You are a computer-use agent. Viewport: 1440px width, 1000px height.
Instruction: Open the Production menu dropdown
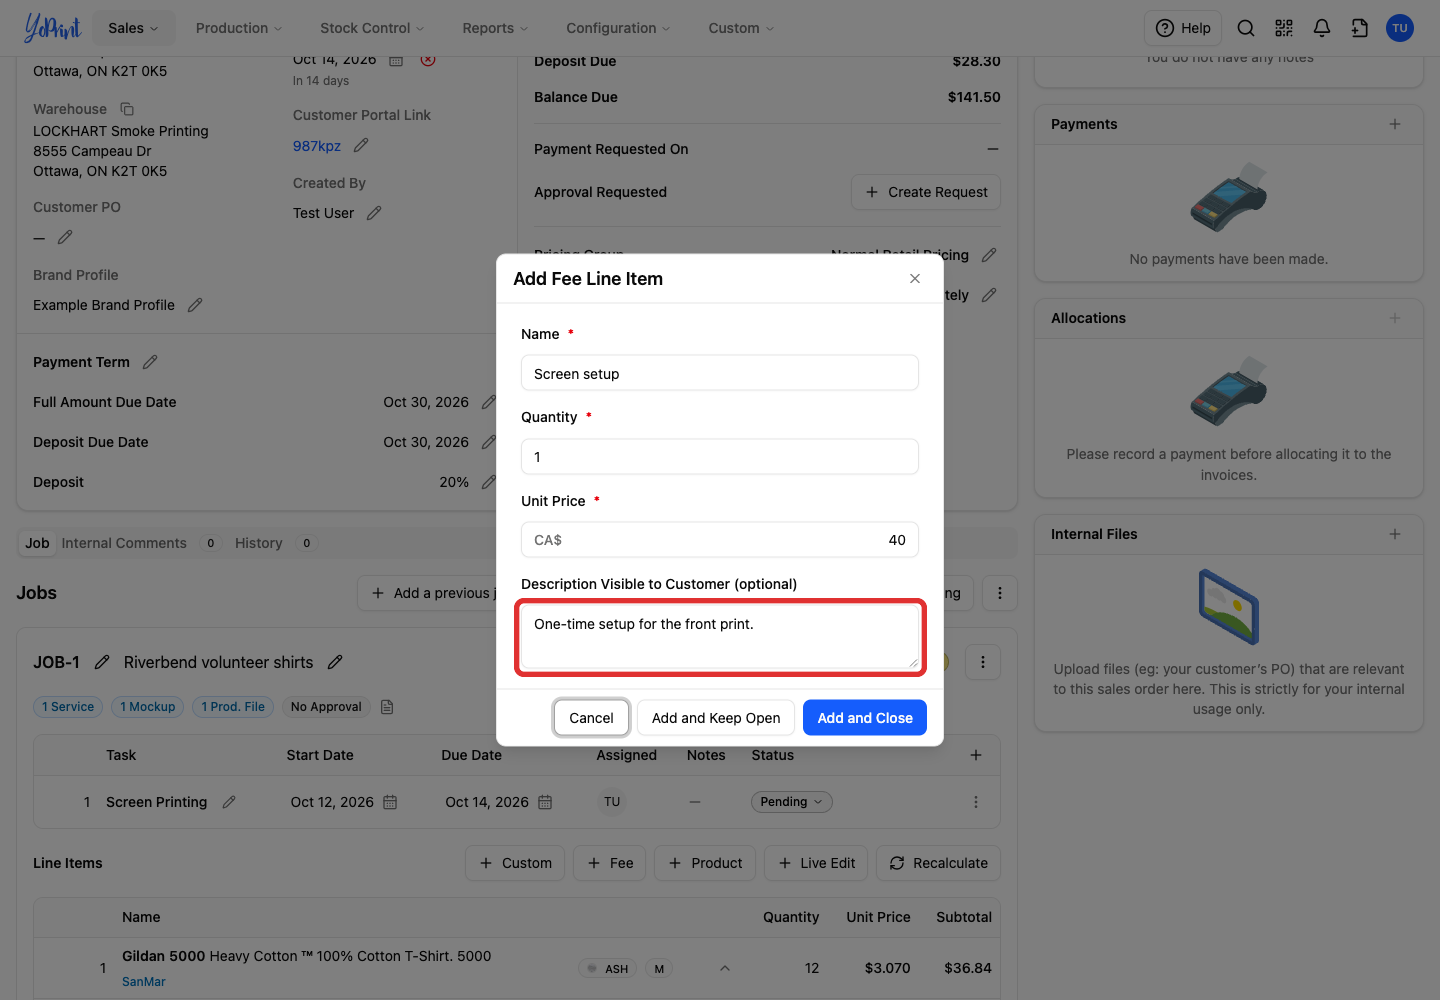point(239,28)
